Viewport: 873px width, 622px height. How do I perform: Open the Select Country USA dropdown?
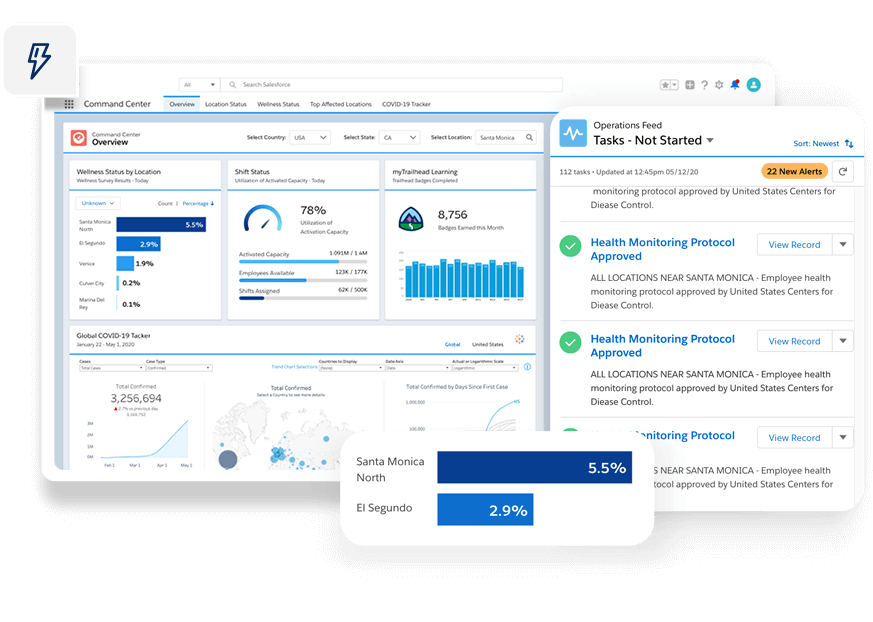pyautogui.click(x=310, y=138)
